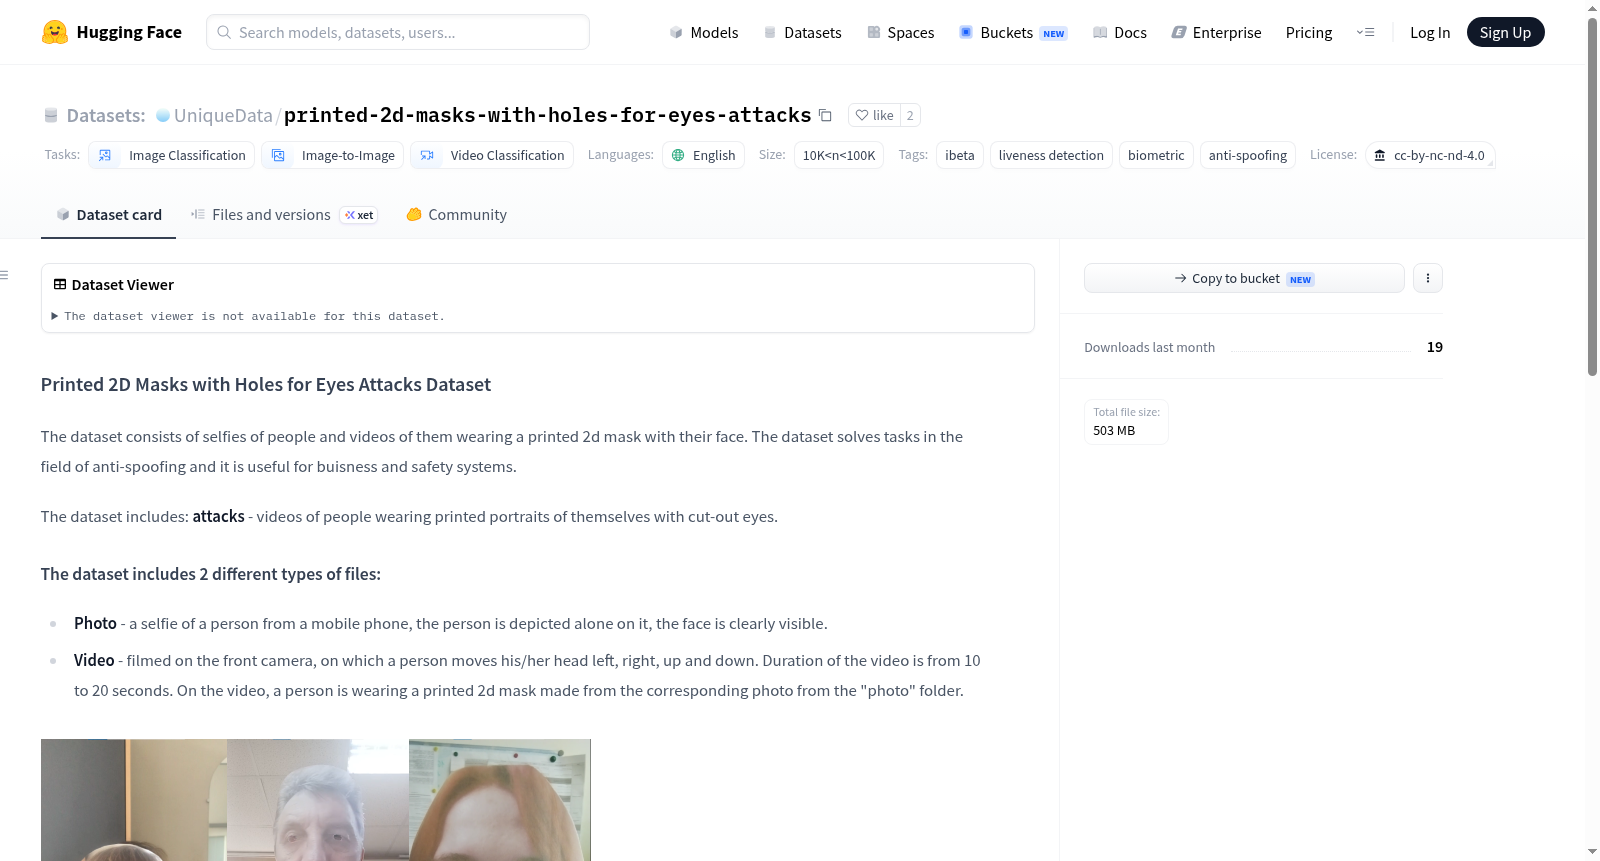
Task: Open the Community tab
Action: tap(456, 214)
